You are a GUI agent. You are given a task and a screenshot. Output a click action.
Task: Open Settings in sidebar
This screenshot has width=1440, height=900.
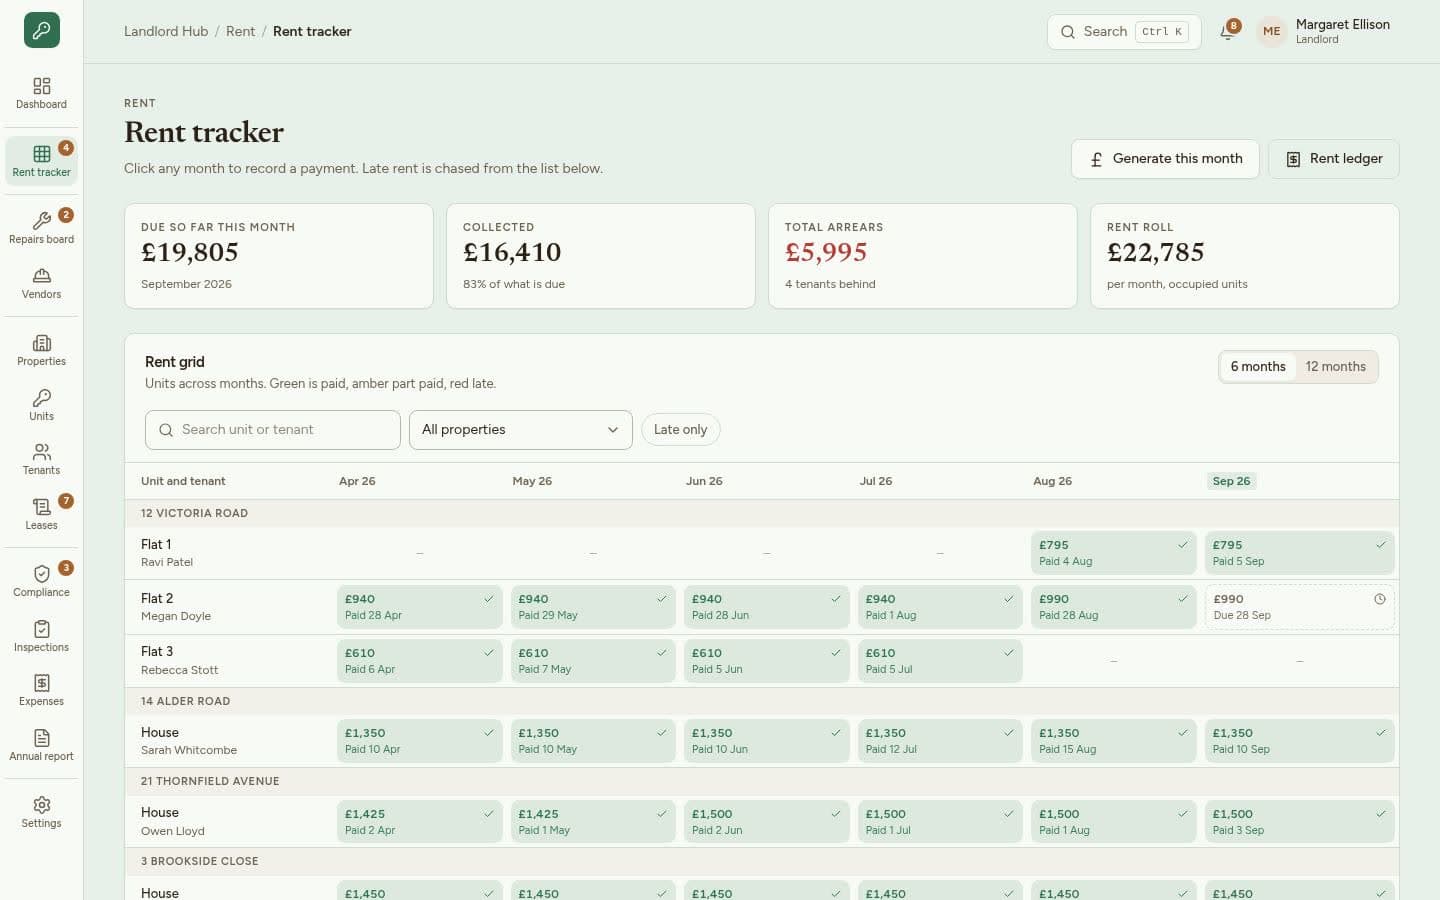coord(42,812)
